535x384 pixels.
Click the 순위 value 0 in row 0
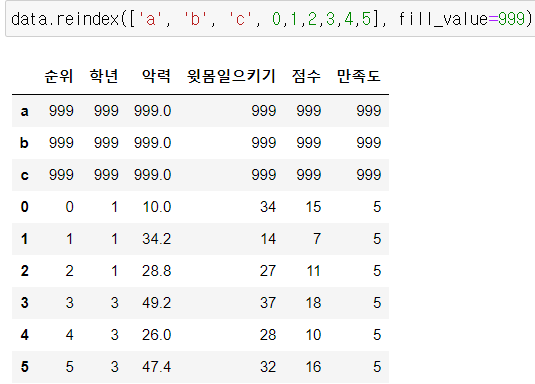click(70, 207)
